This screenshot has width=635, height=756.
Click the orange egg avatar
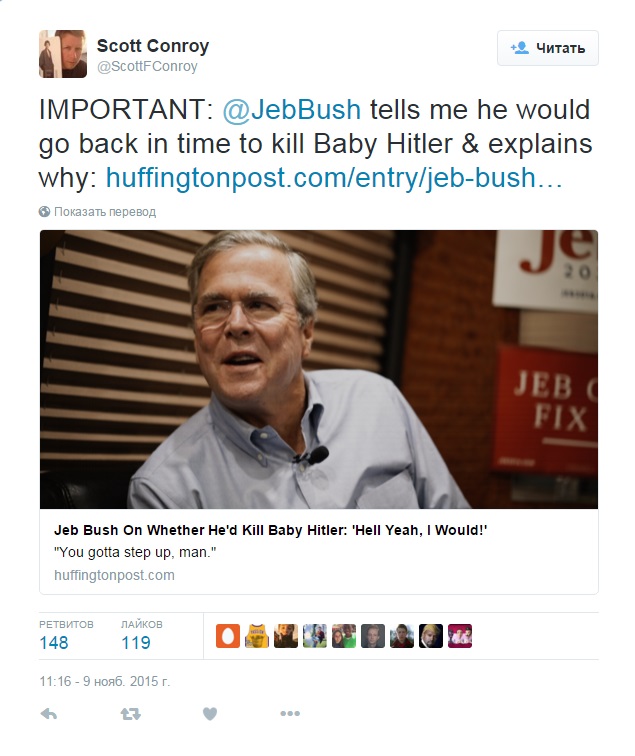228,636
